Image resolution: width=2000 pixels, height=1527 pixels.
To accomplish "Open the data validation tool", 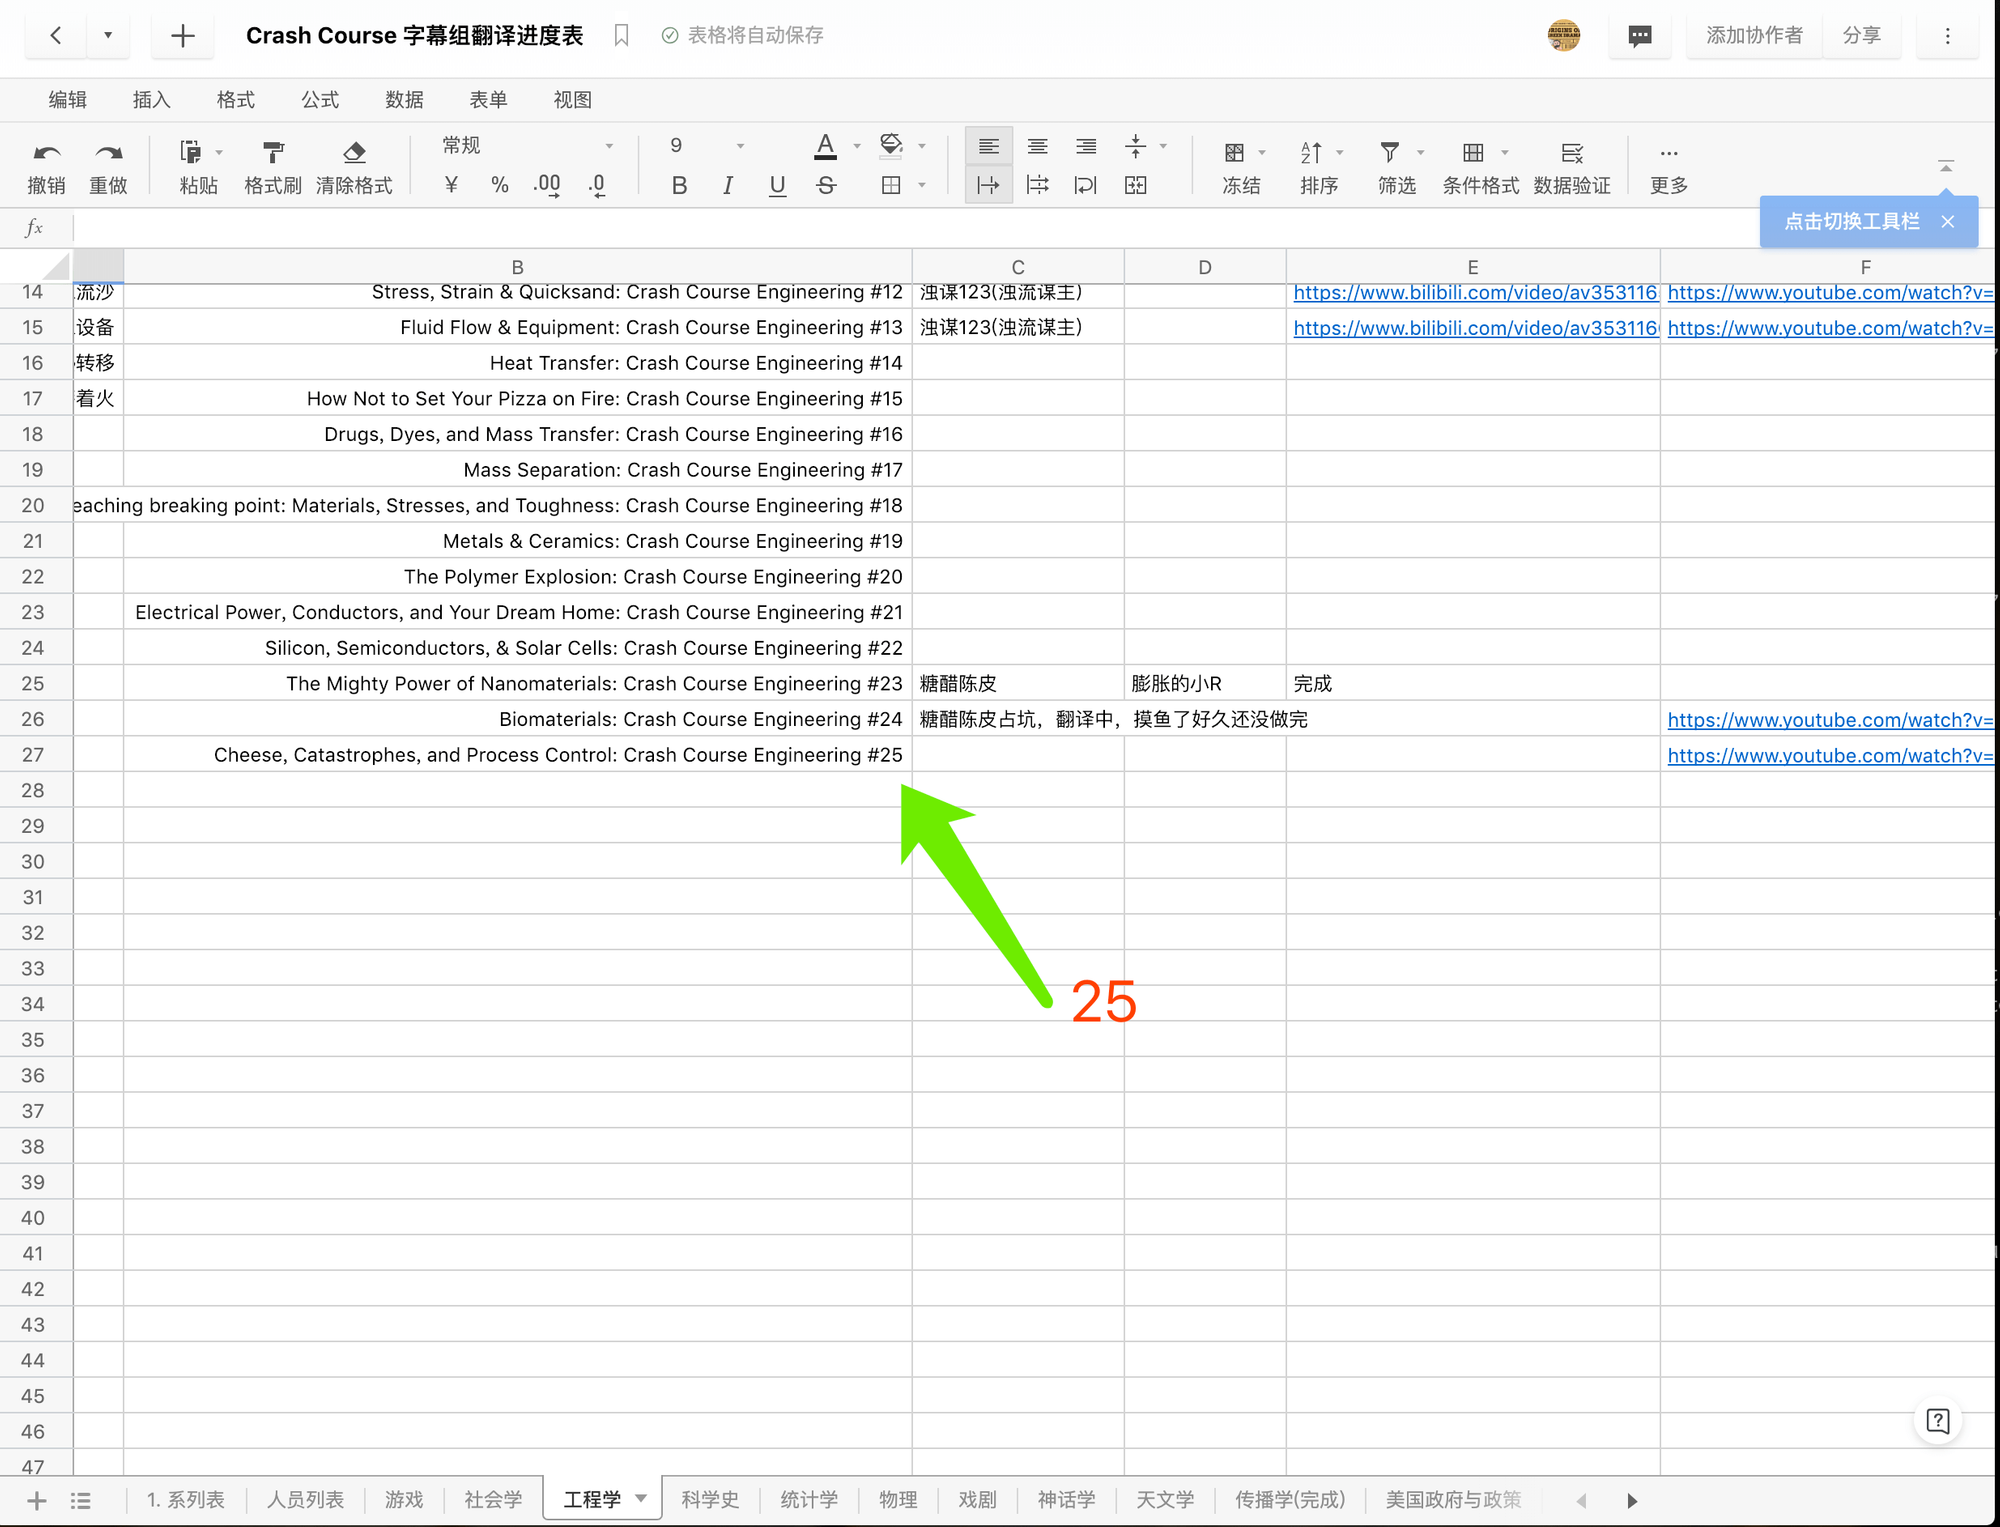I will (1571, 153).
